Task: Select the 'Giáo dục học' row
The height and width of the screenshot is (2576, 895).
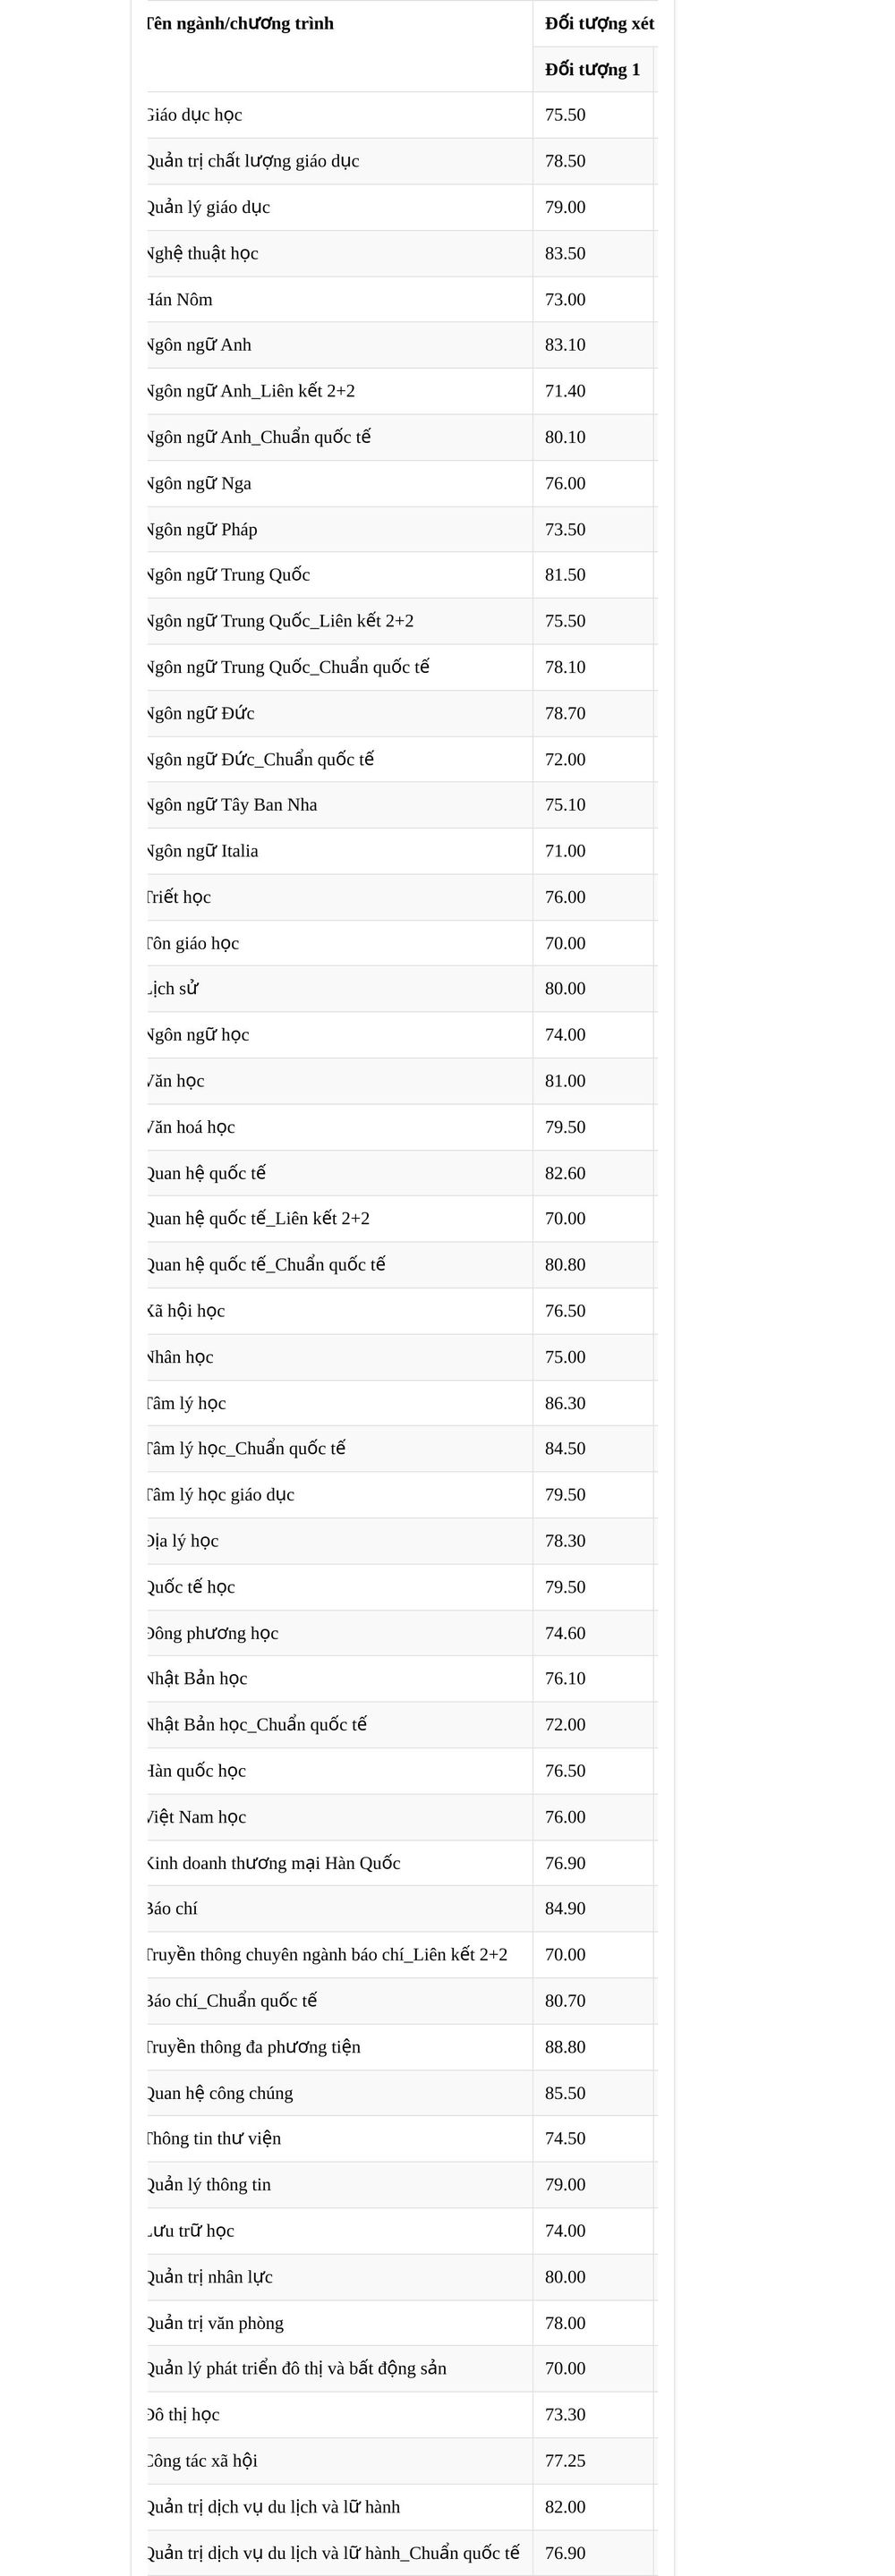Action: tap(401, 115)
